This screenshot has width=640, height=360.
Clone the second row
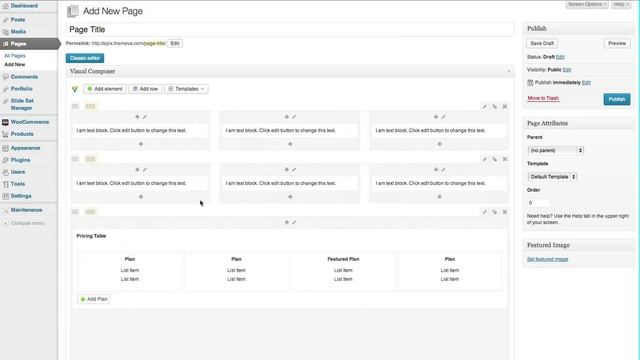tap(495, 159)
